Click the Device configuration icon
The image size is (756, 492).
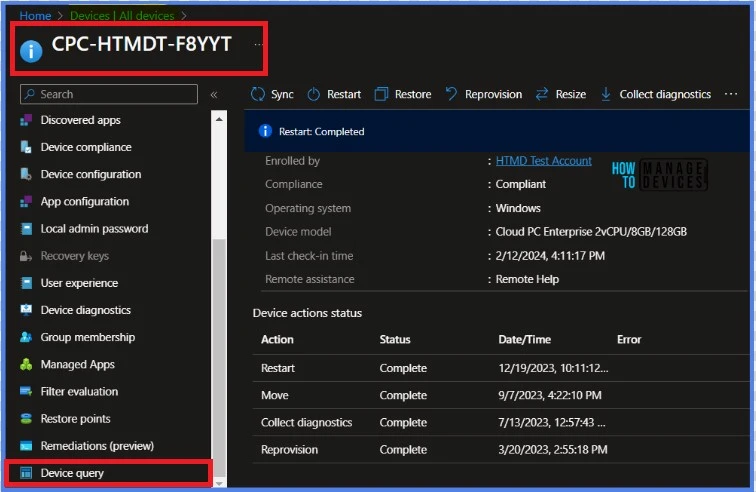tap(26, 174)
